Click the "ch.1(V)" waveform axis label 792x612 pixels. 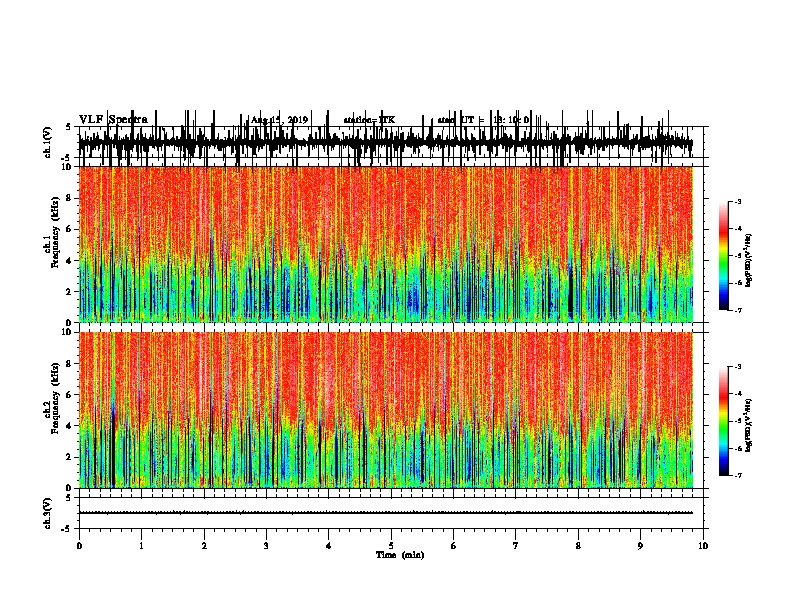48,142
